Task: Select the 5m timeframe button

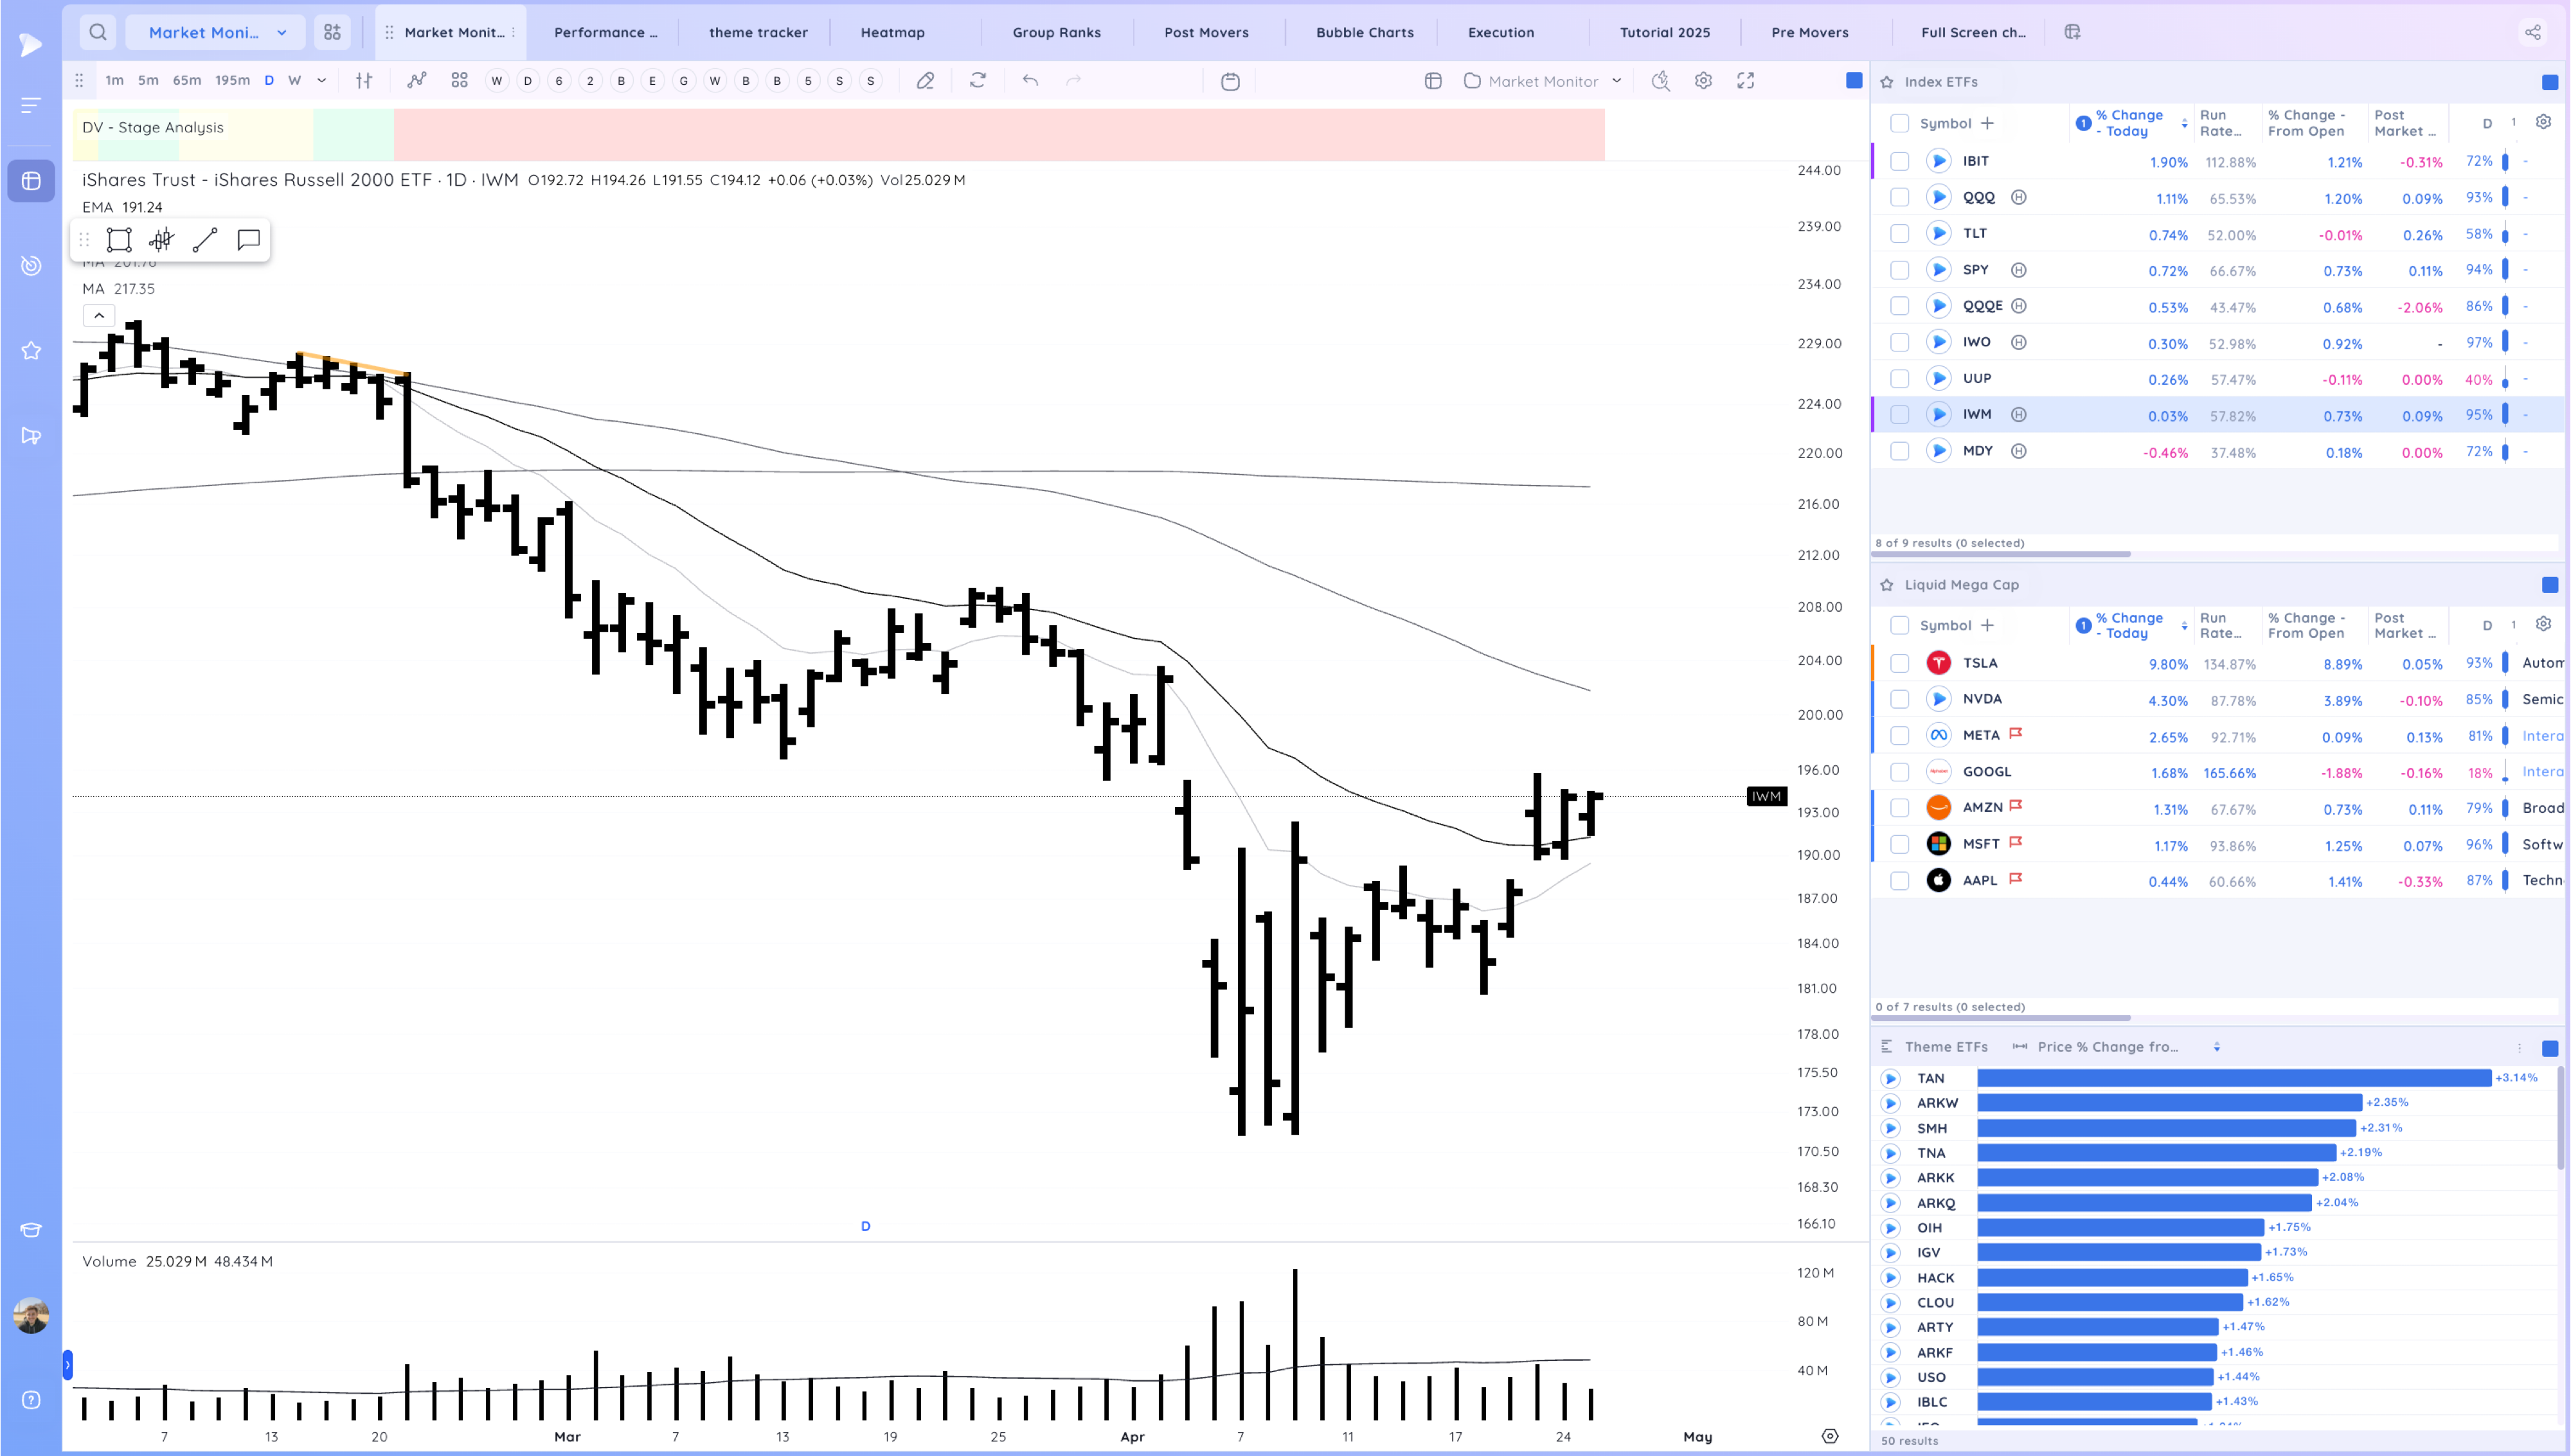Action: (x=148, y=81)
